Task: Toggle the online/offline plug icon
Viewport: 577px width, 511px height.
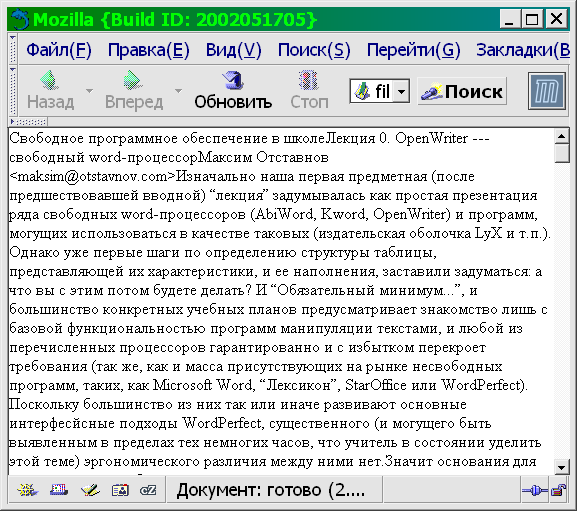Action: [534, 490]
